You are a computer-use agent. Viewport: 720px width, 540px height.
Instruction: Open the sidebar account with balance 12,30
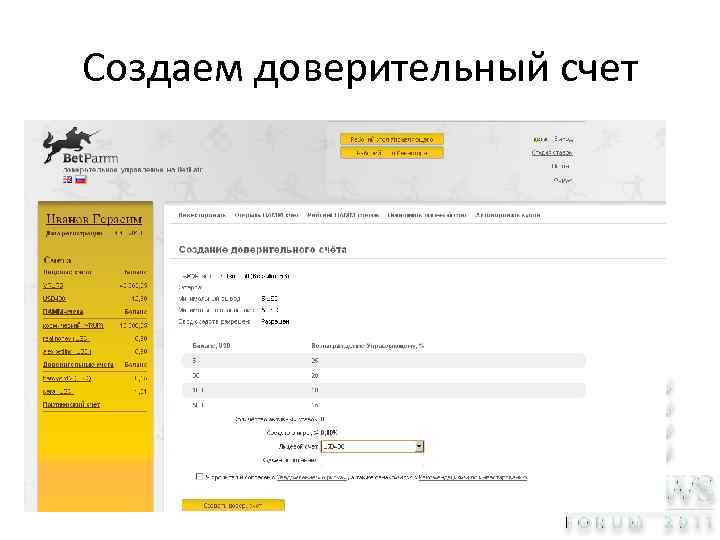point(54,298)
